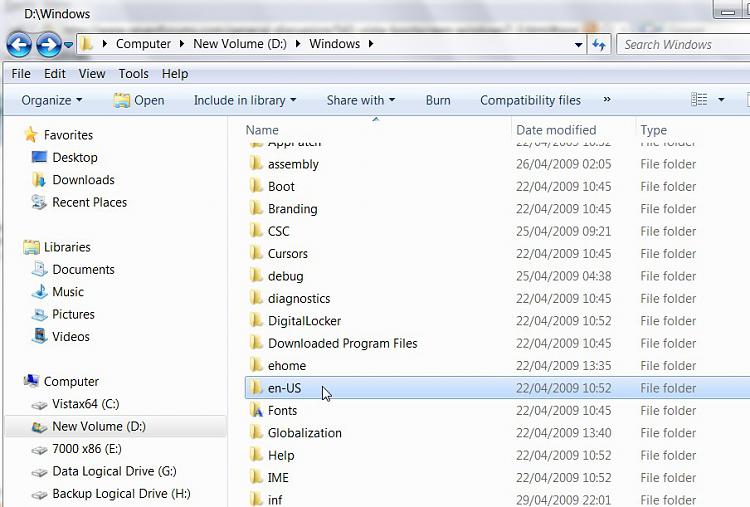Open the Organize dropdown
Screen dimensions: 750x507
click(x=52, y=100)
